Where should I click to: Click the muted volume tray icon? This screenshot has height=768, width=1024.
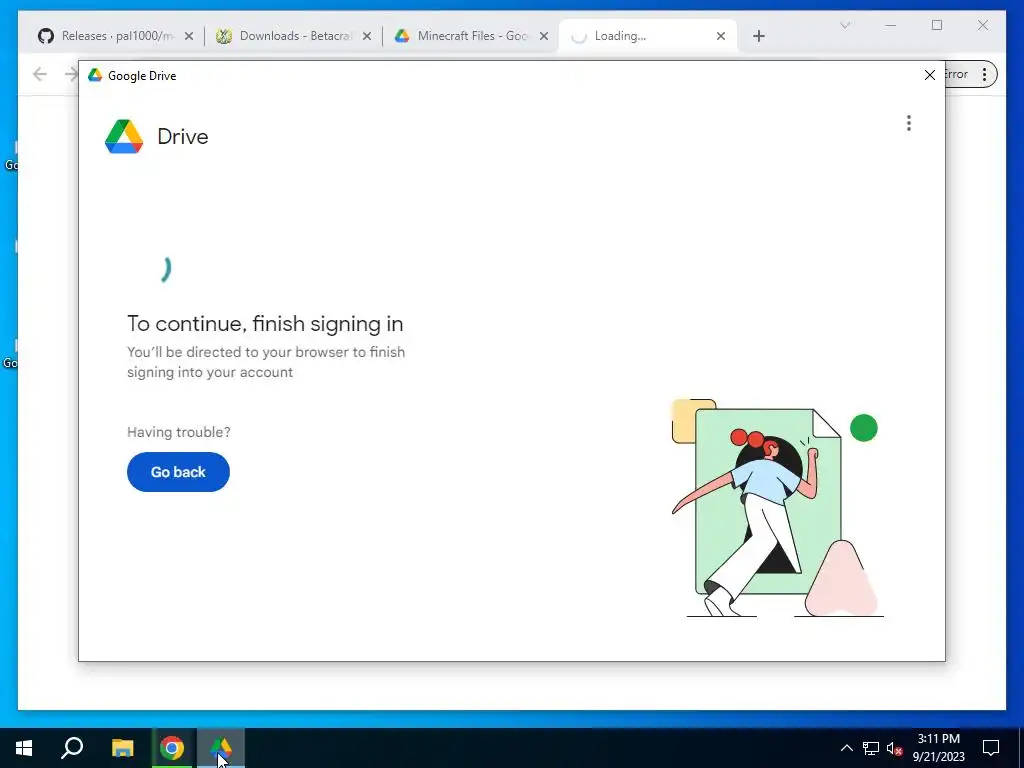tap(894, 748)
